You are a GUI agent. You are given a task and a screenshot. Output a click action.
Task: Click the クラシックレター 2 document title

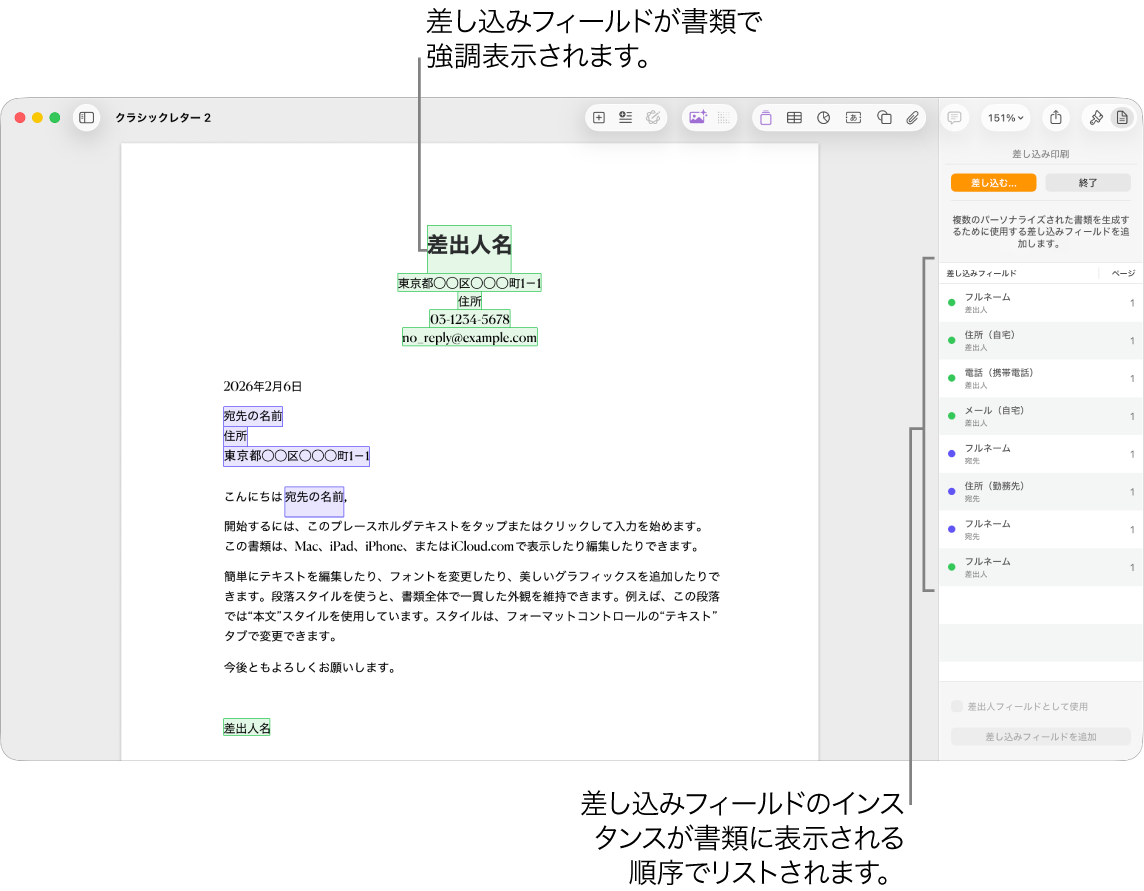click(x=163, y=117)
